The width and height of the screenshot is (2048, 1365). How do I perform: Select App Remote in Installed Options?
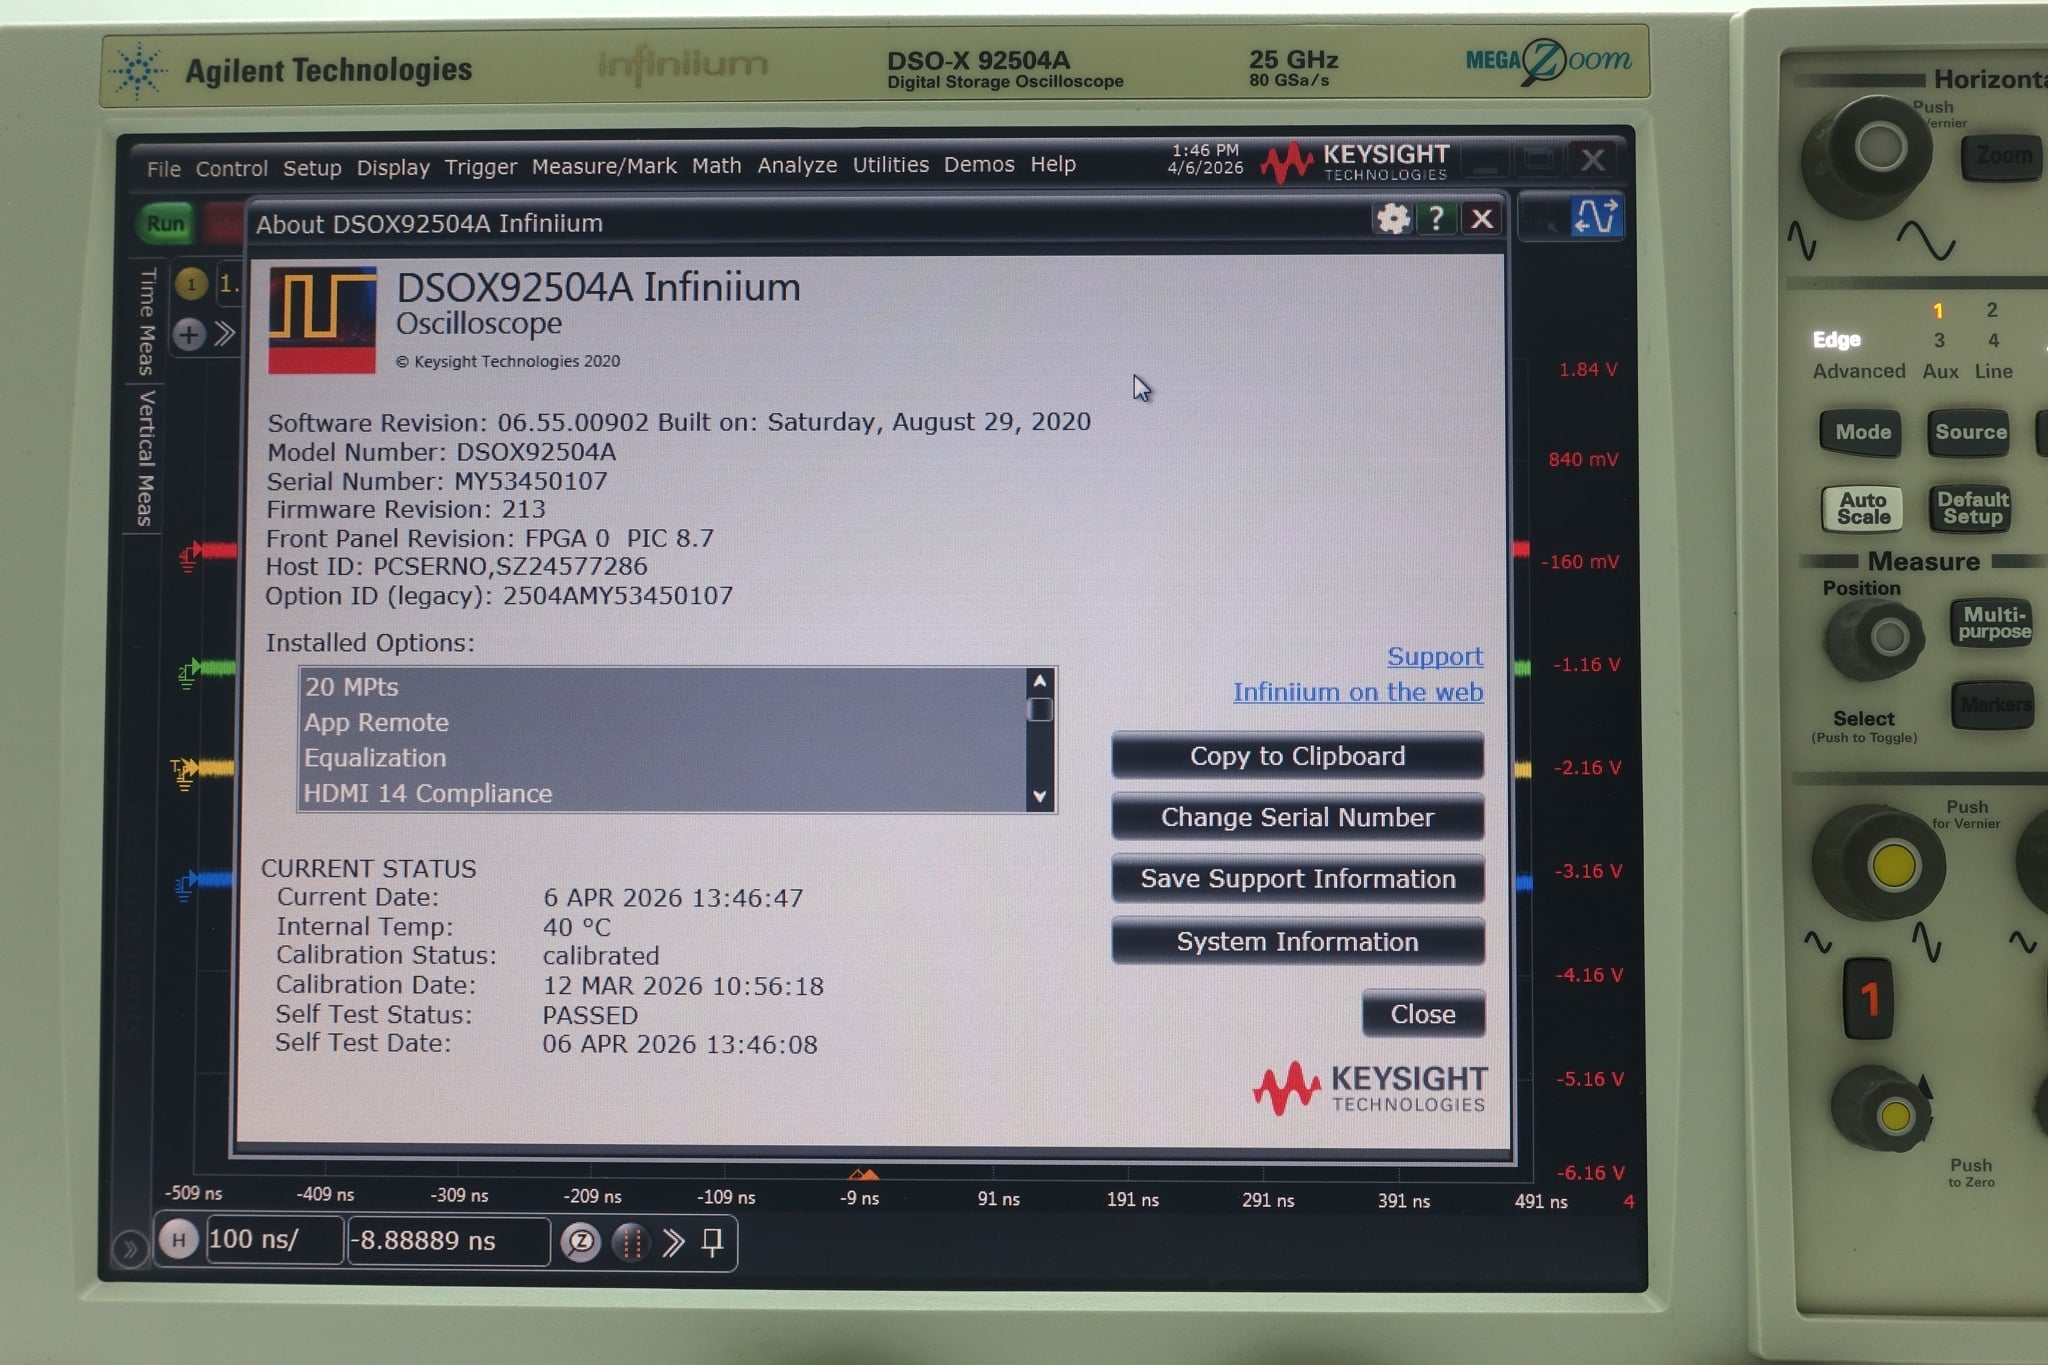(662, 722)
